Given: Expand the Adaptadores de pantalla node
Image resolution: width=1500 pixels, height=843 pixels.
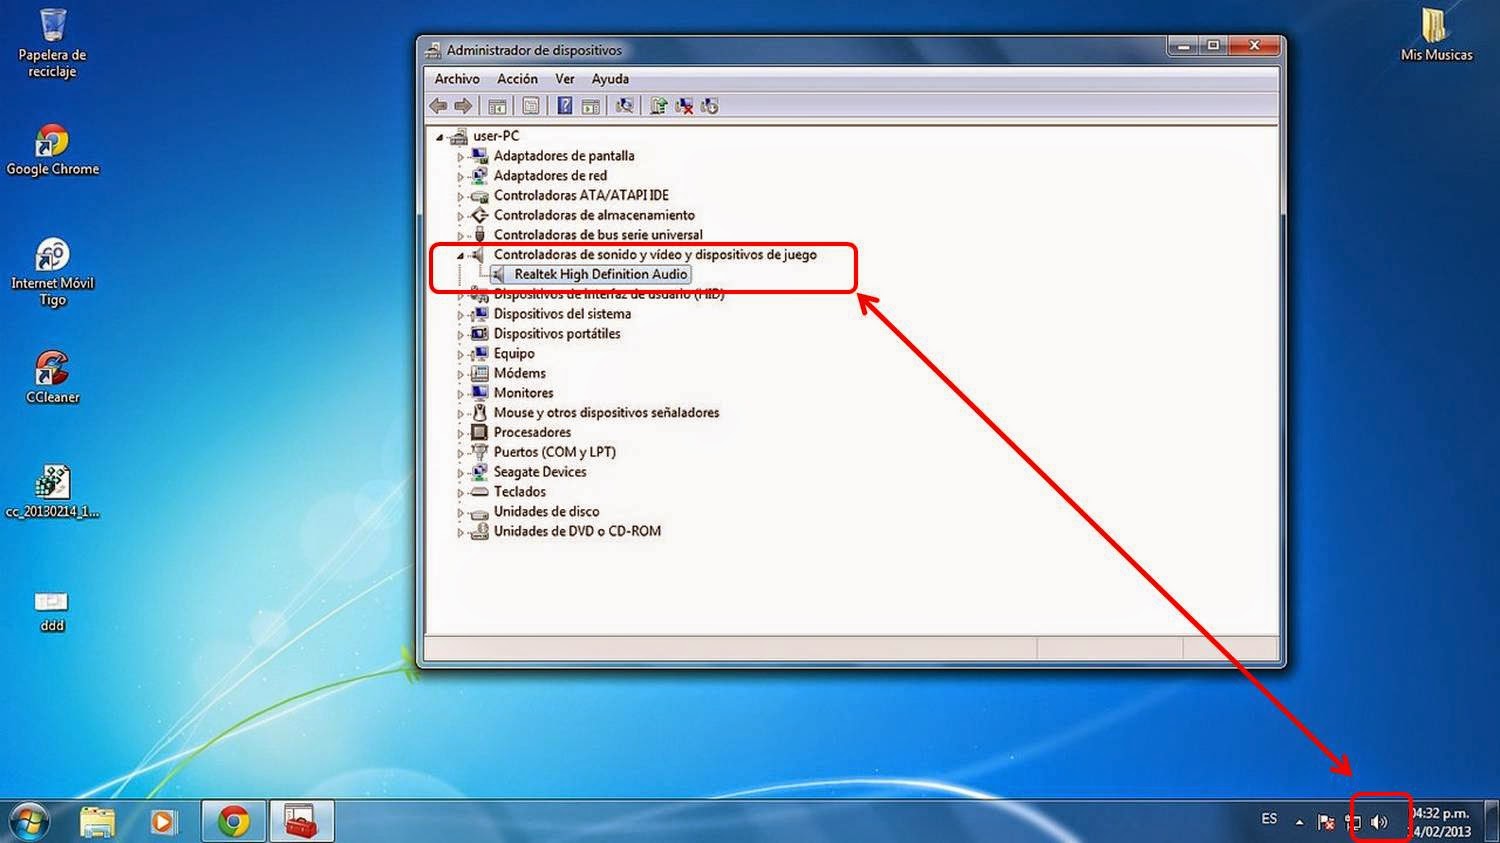Looking at the screenshot, I should (459, 156).
